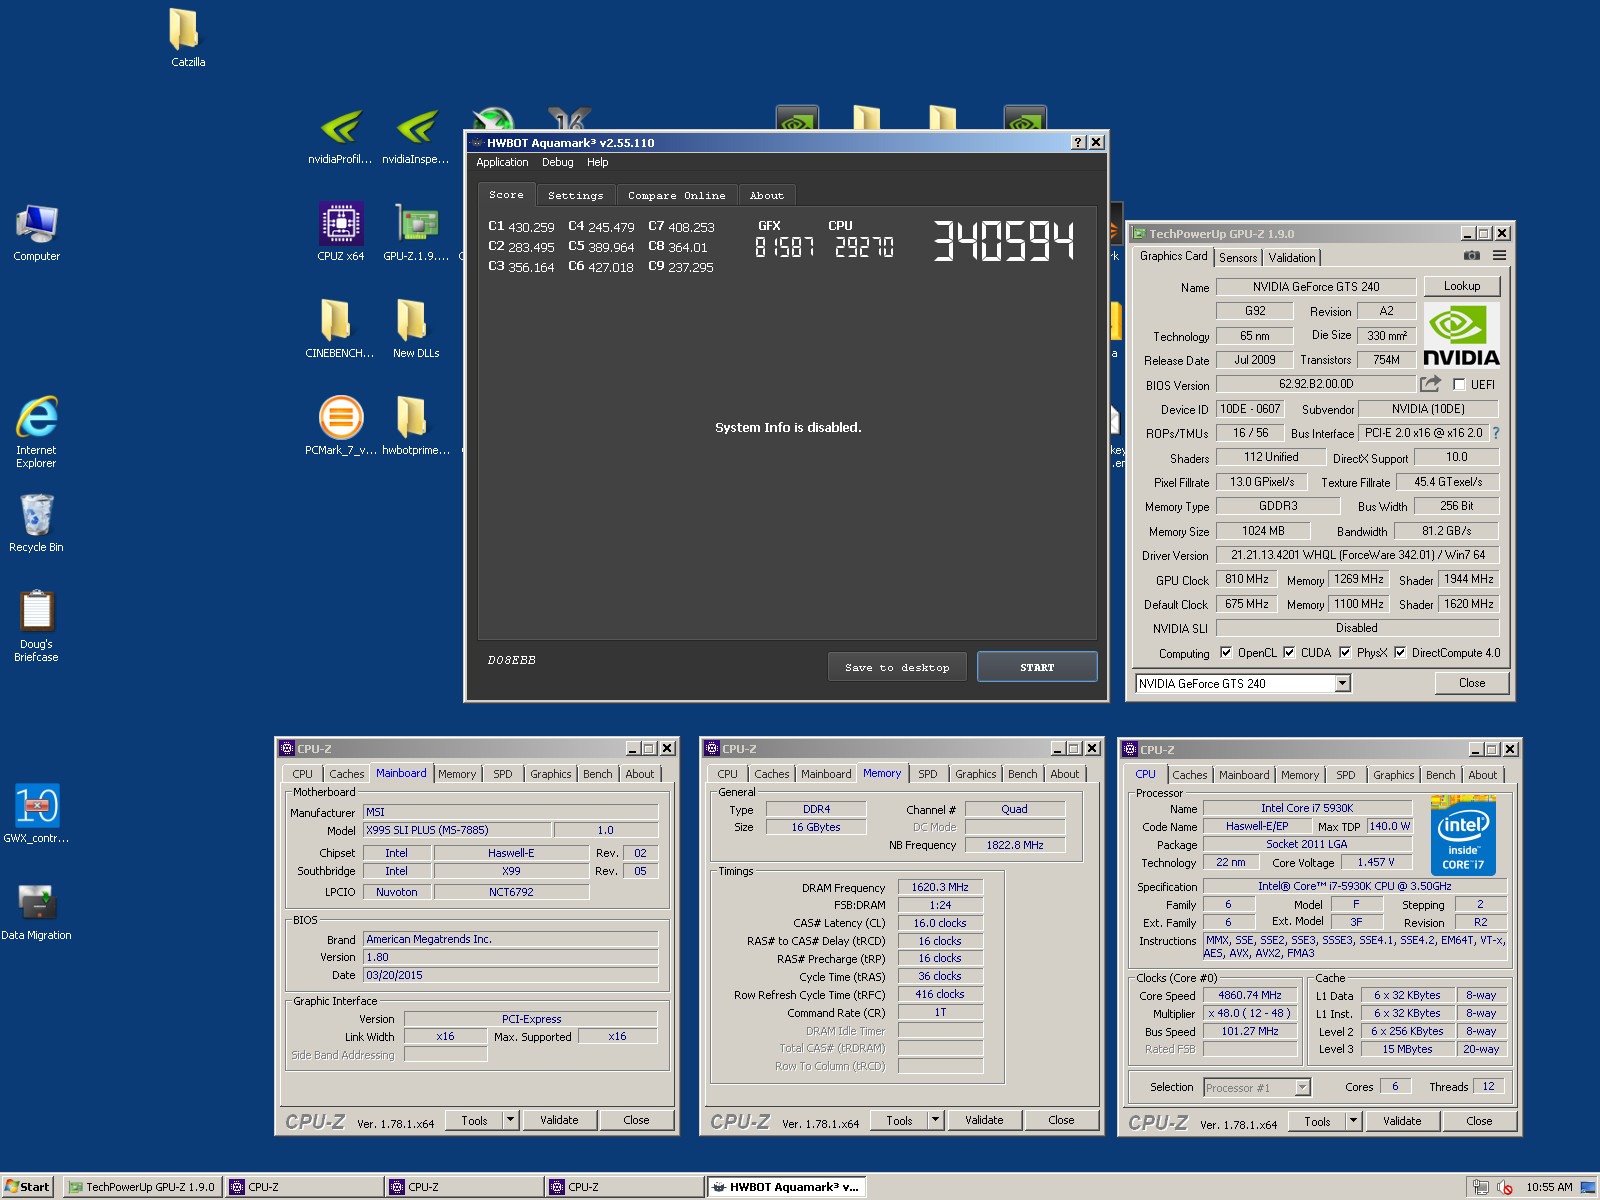Open the Computer desktop icon
This screenshot has height=1200, width=1600.
click(36, 232)
